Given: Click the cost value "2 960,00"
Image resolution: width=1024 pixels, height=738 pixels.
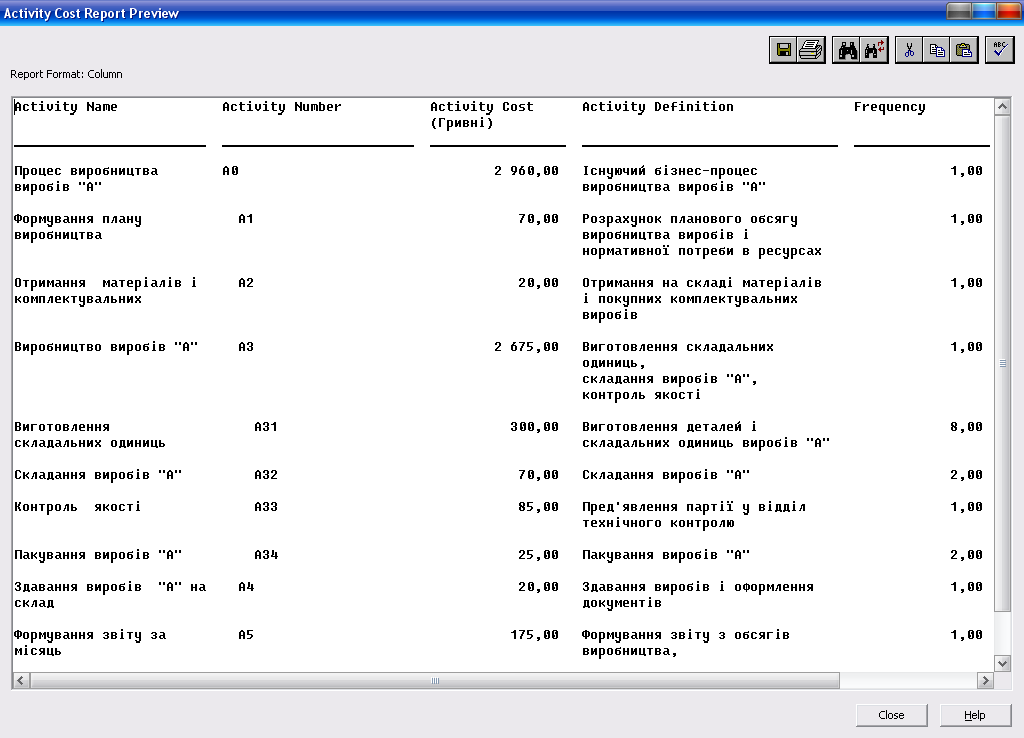Looking at the screenshot, I should coord(526,171).
